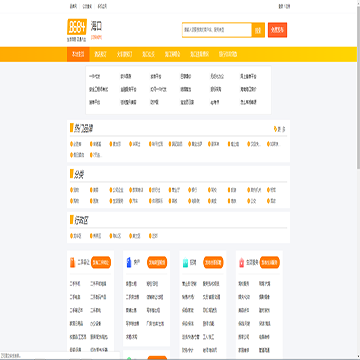Viewport: 360px width, 360px height.
Task: Select the highlighted first navigation tab
Action: pos(78,54)
